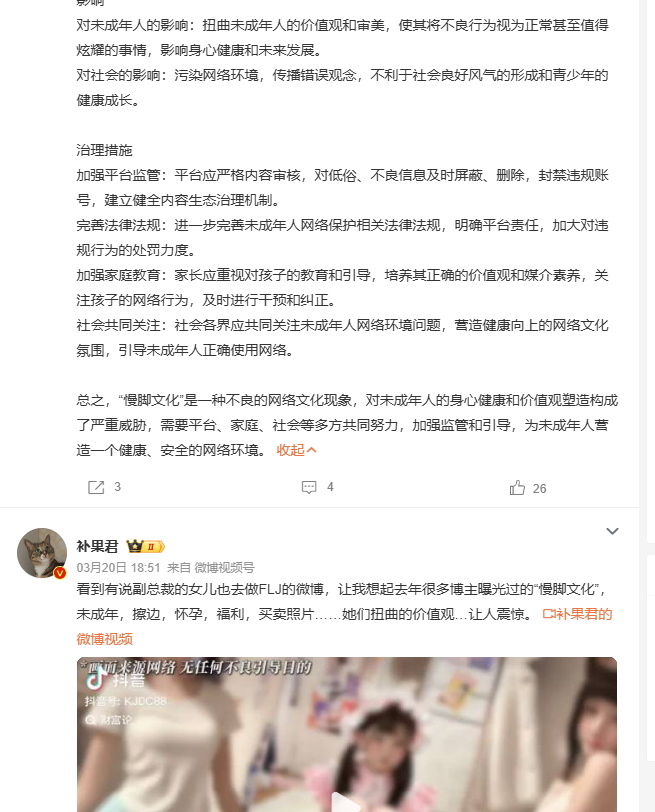The width and height of the screenshot is (655, 812).
Task: Click the Douyin logo on the video
Action: click(x=96, y=678)
